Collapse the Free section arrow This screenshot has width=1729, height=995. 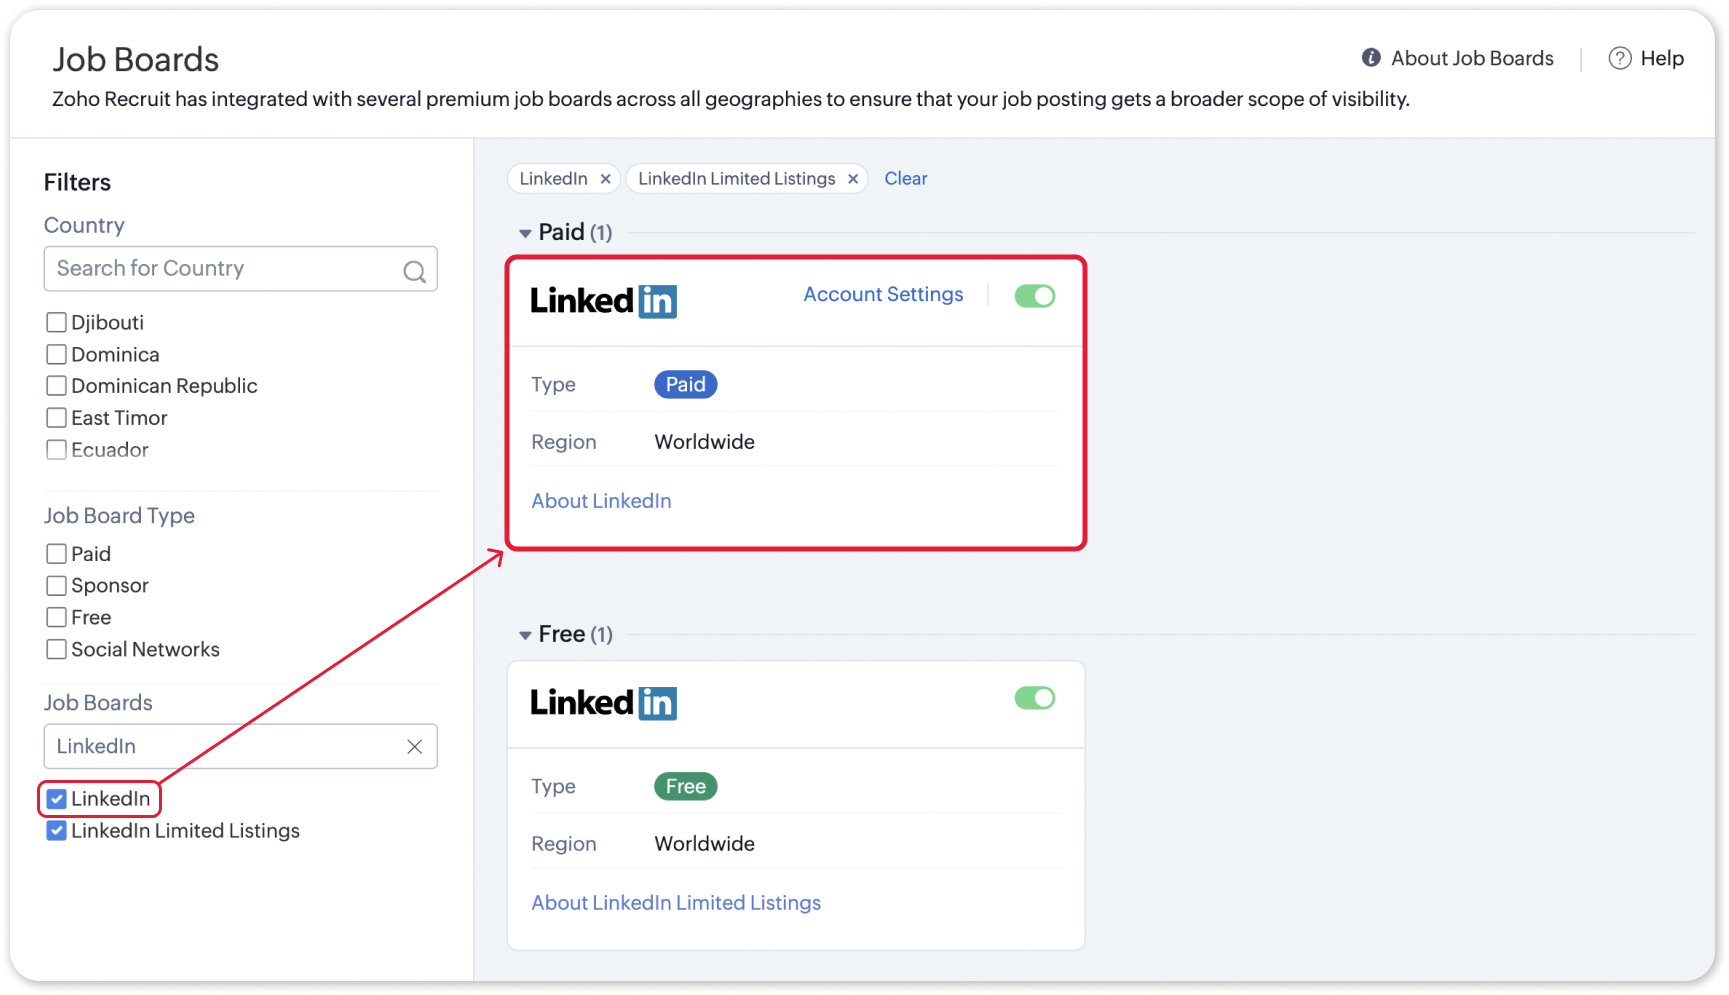pyautogui.click(x=525, y=635)
